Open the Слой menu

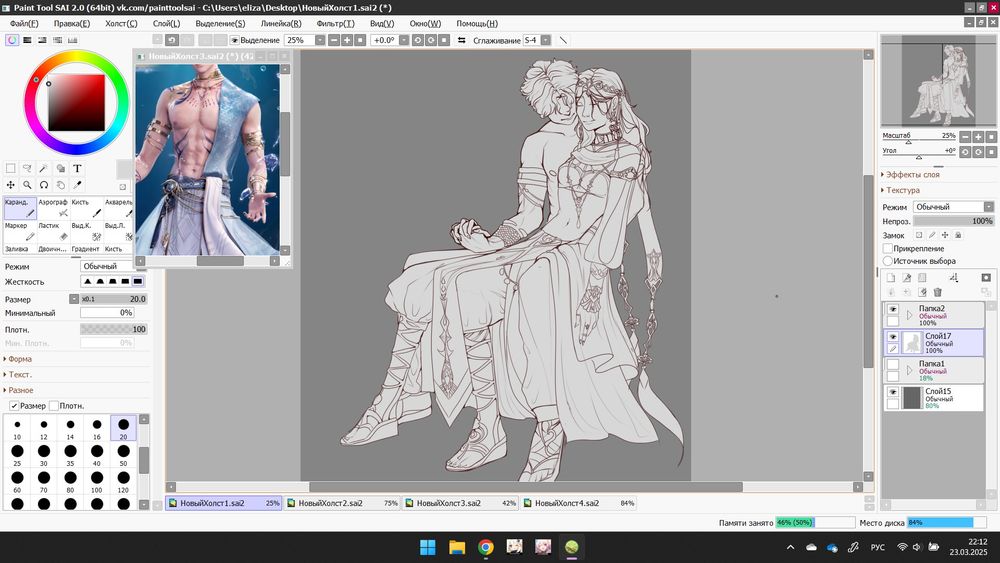click(166, 23)
